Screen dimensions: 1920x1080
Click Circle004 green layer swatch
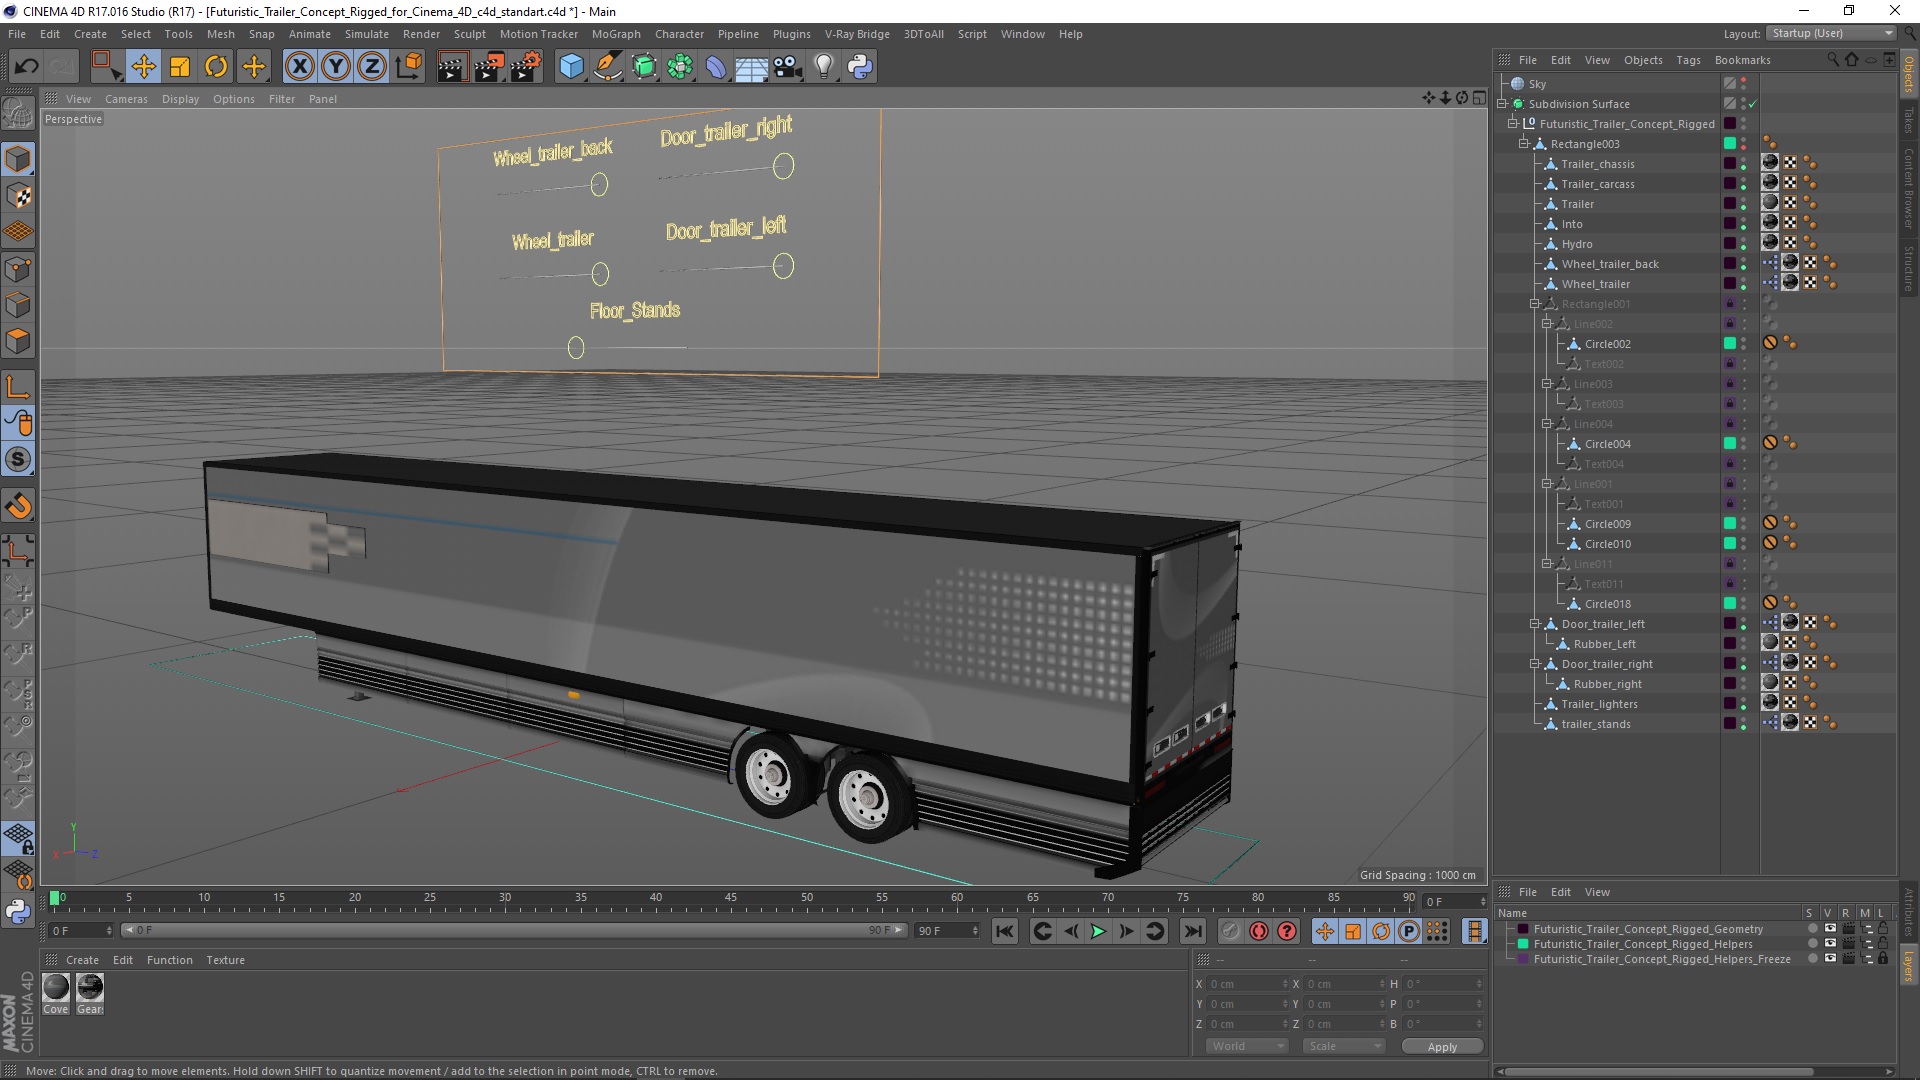pos(1730,444)
